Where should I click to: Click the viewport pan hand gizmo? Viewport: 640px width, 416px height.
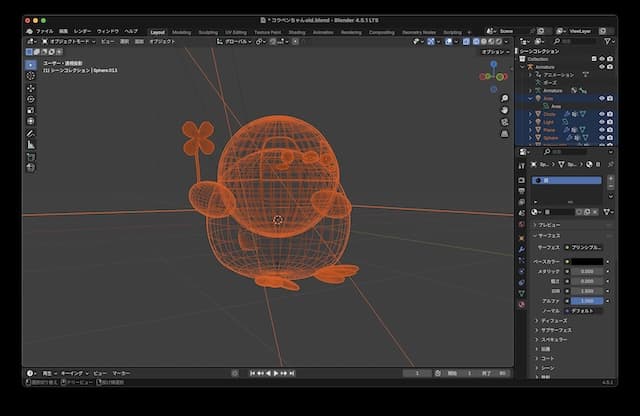click(x=504, y=110)
